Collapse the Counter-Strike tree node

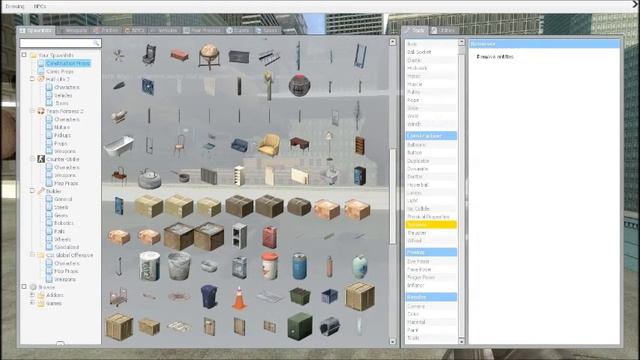pos(32,159)
